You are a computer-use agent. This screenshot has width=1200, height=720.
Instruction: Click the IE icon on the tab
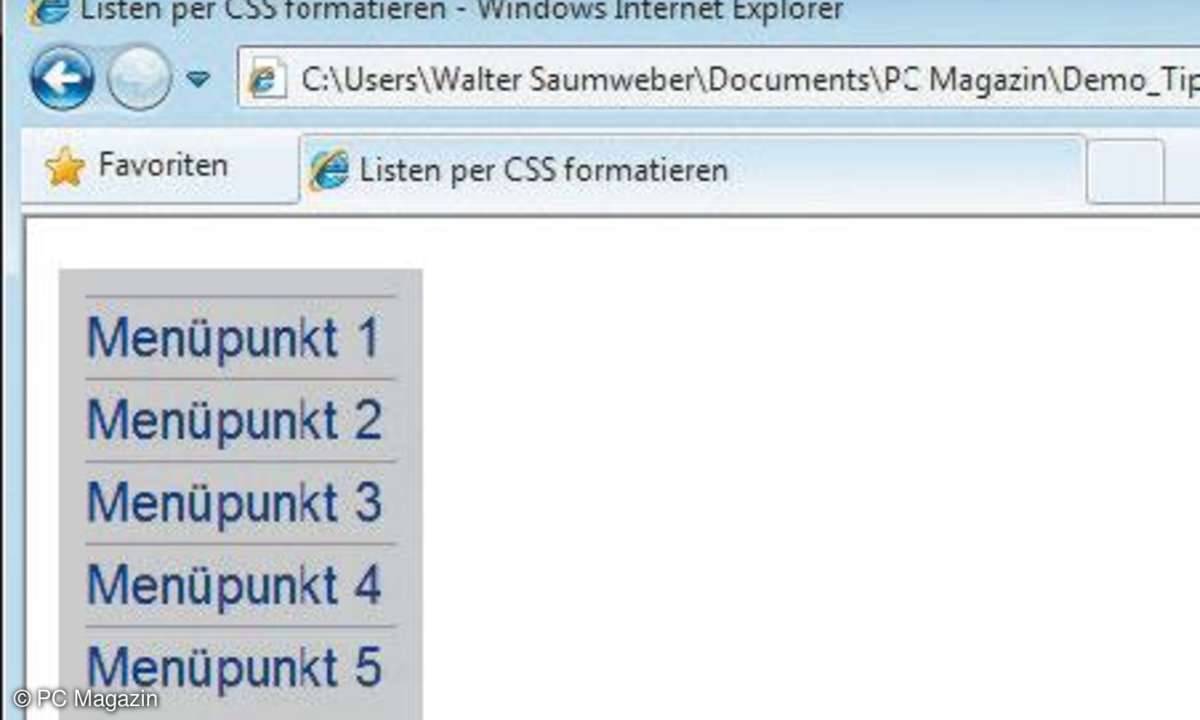tap(329, 170)
